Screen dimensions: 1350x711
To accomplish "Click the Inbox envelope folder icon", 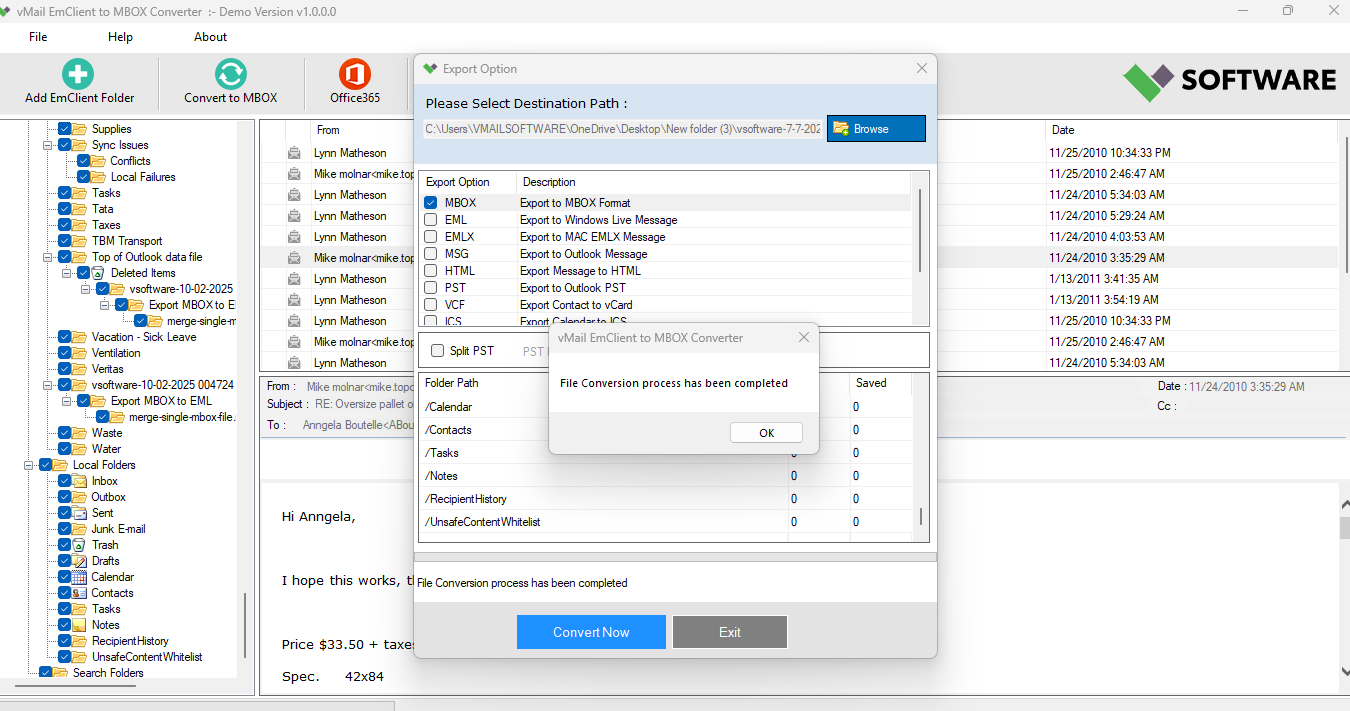I will (79, 481).
